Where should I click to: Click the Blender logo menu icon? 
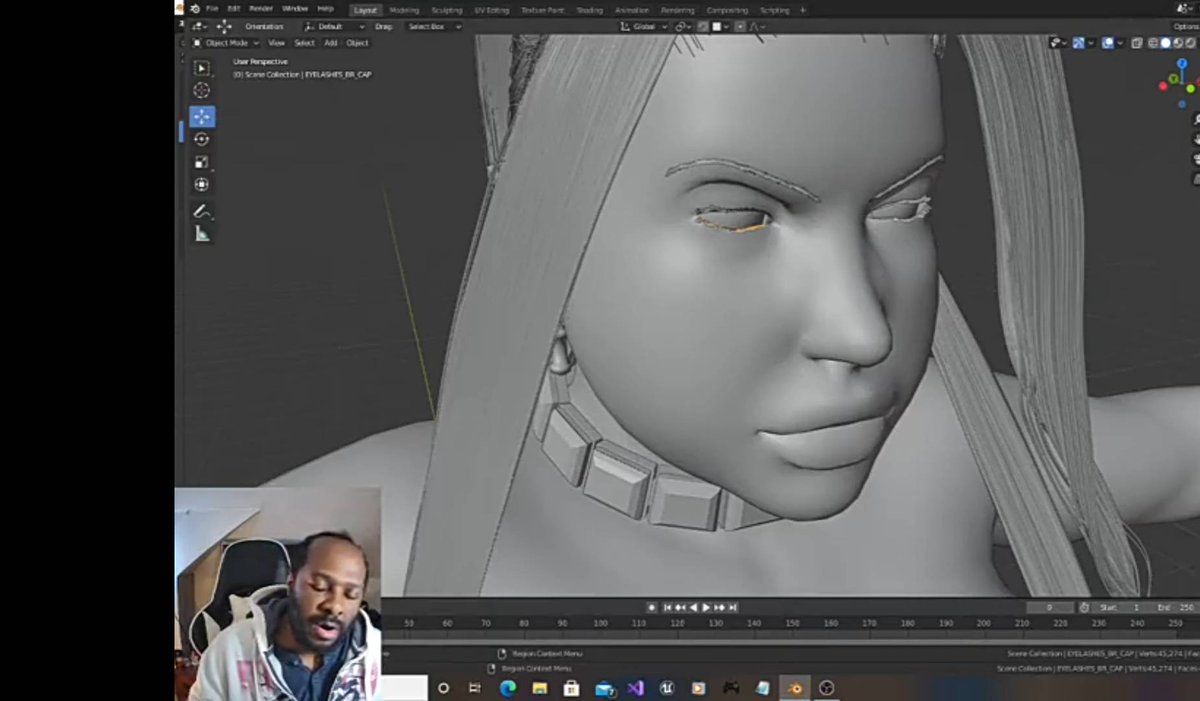[x=194, y=9]
